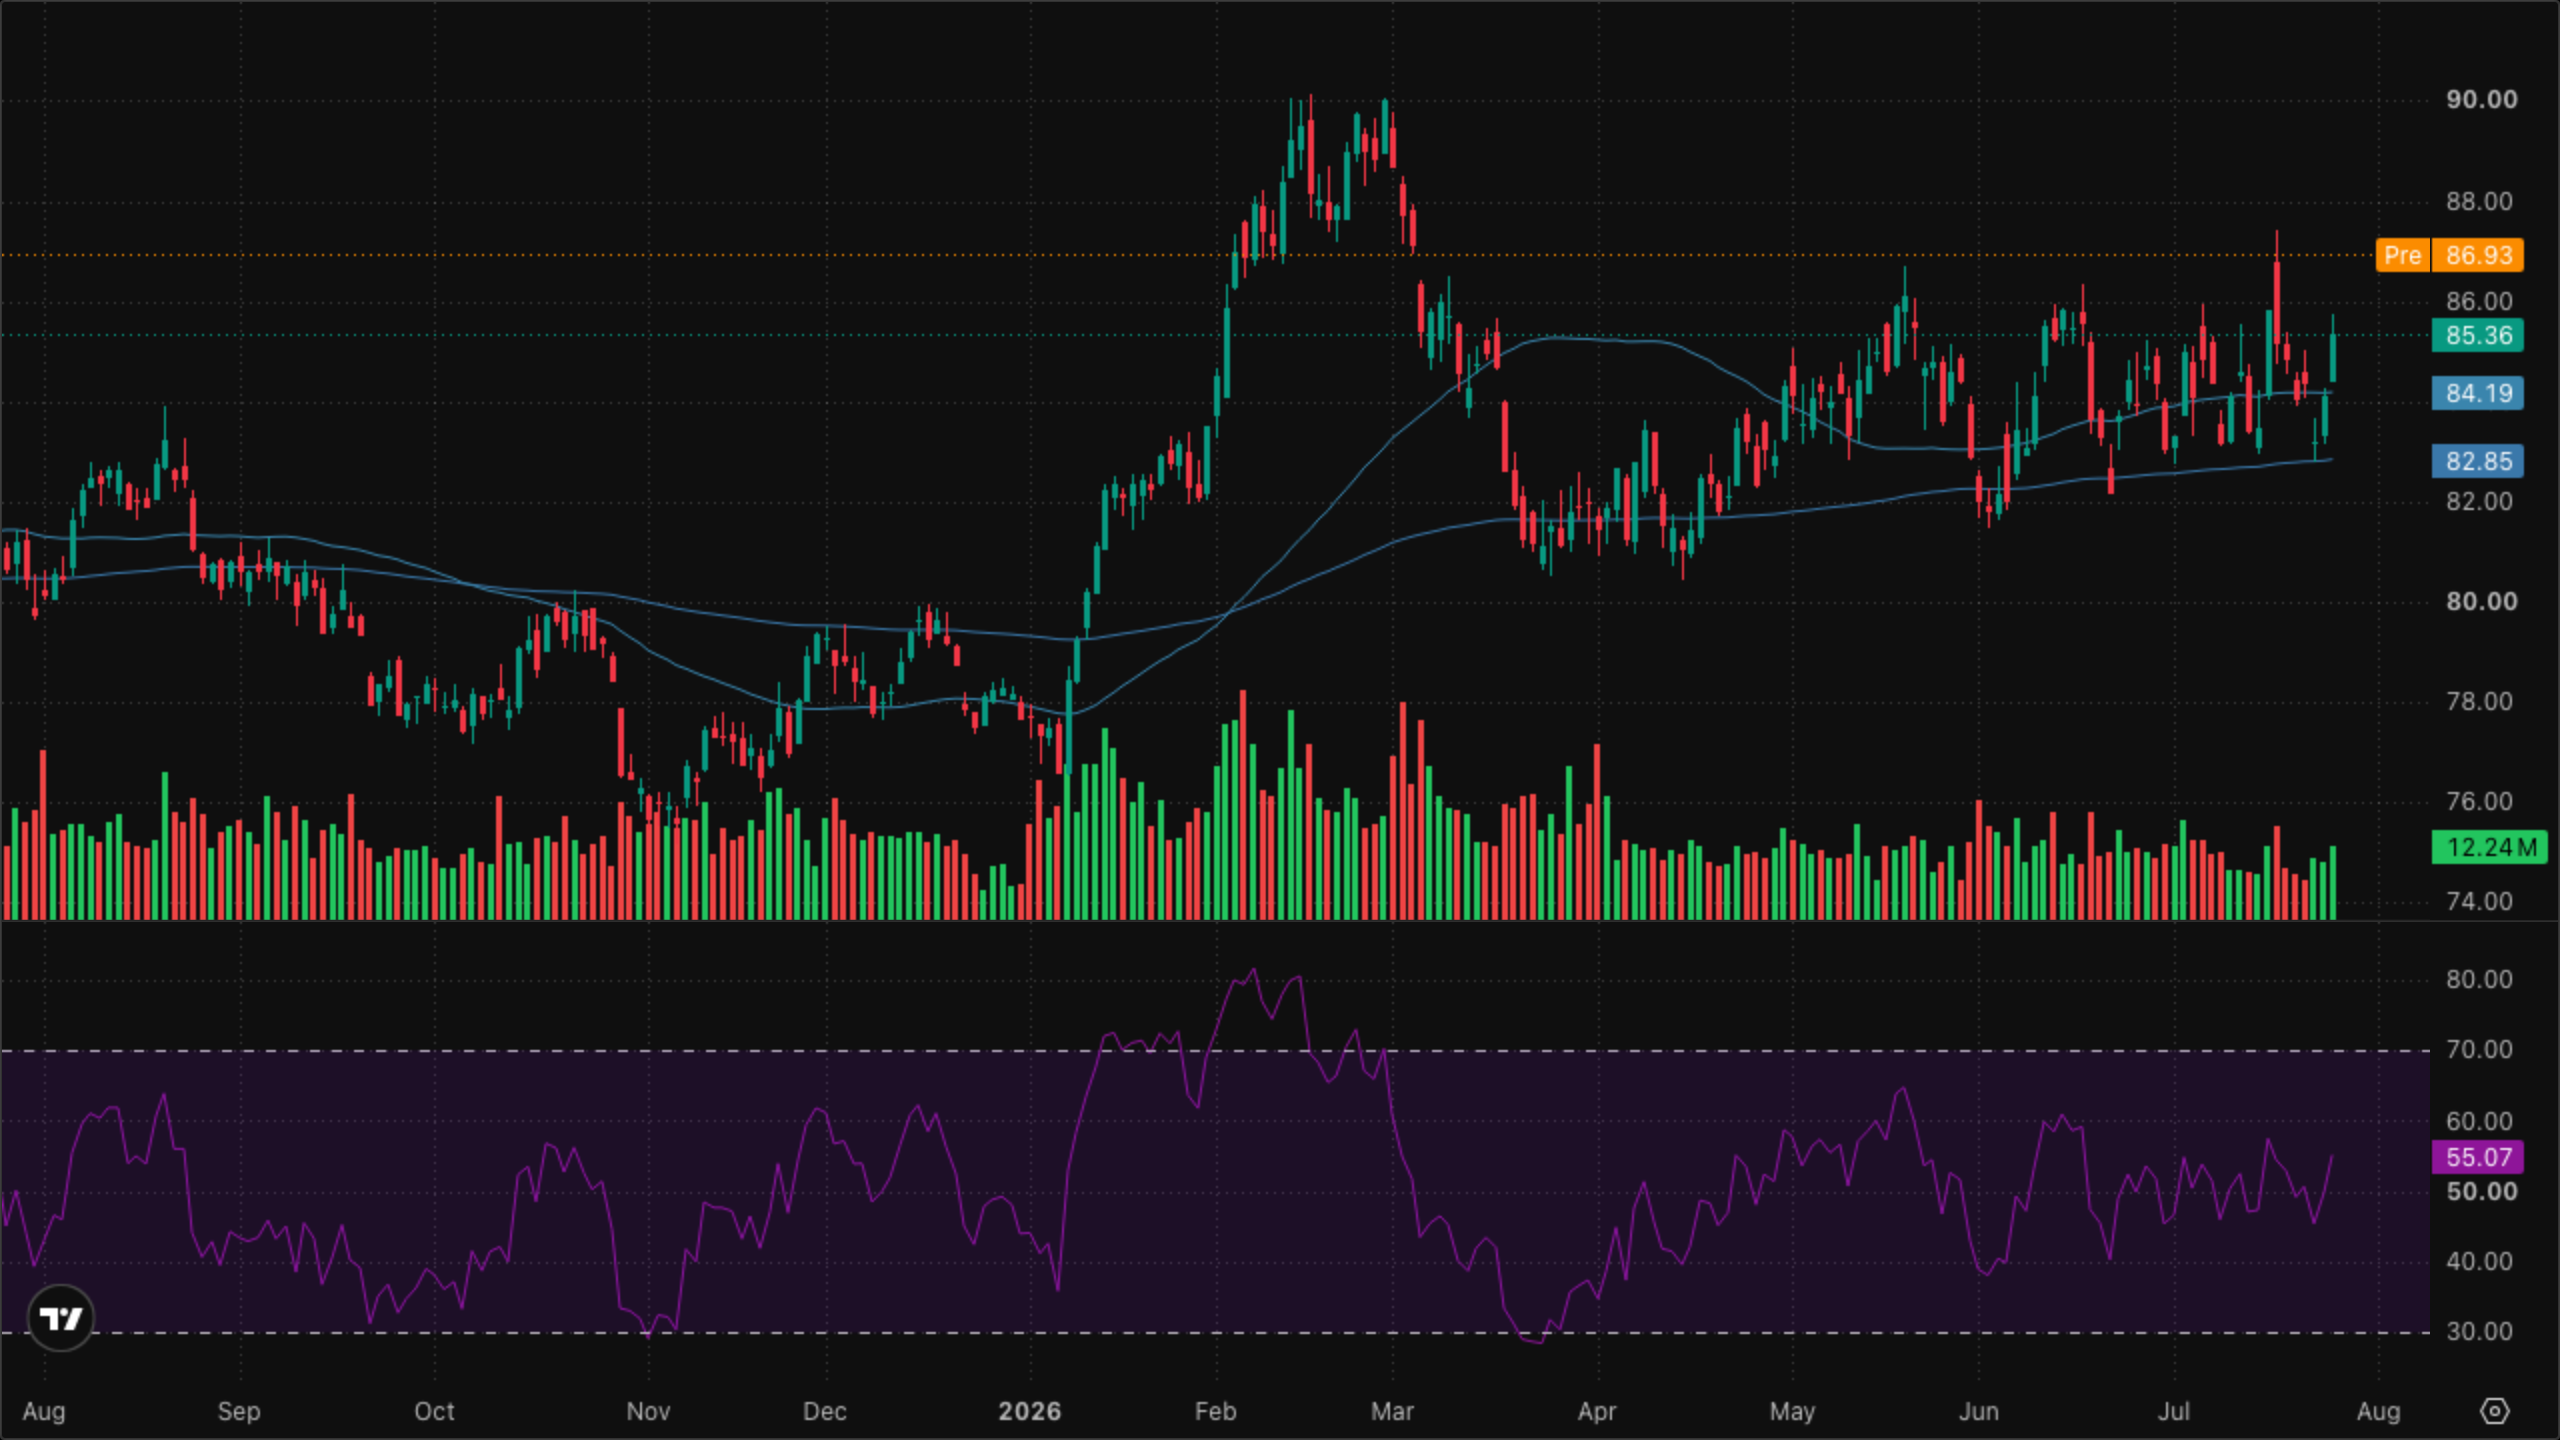Open chart settings gear icon
This screenshot has width=2560, height=1440.
[2495, 1411]
